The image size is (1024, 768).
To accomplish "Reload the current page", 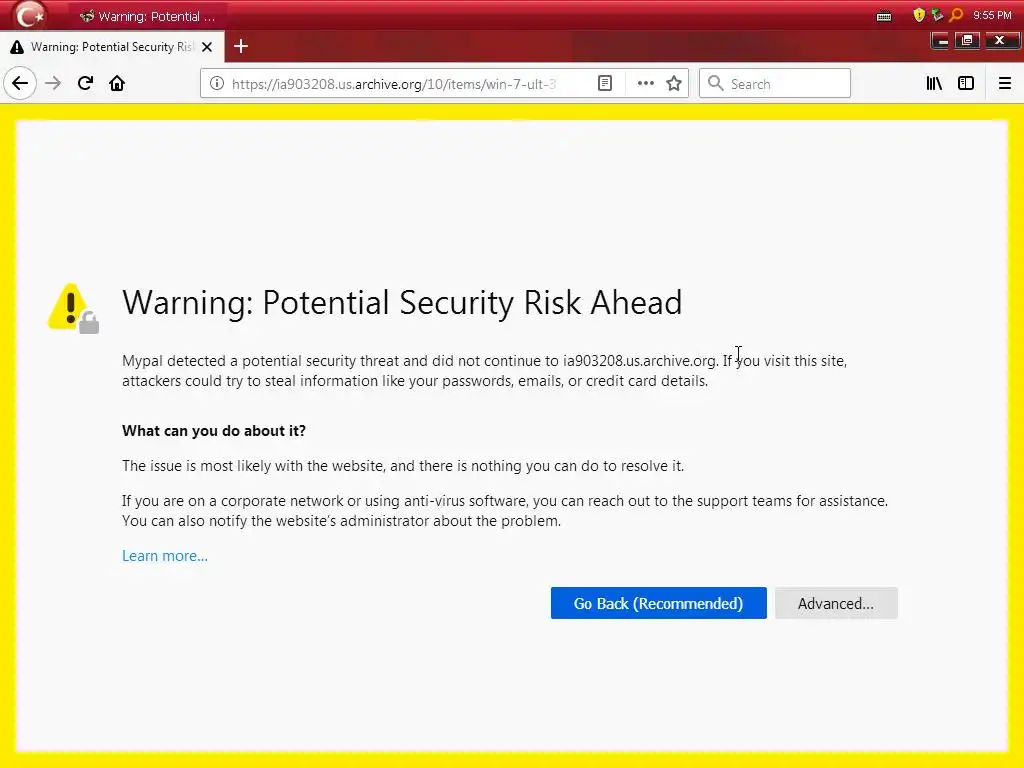I will click(x=85, y=84).
